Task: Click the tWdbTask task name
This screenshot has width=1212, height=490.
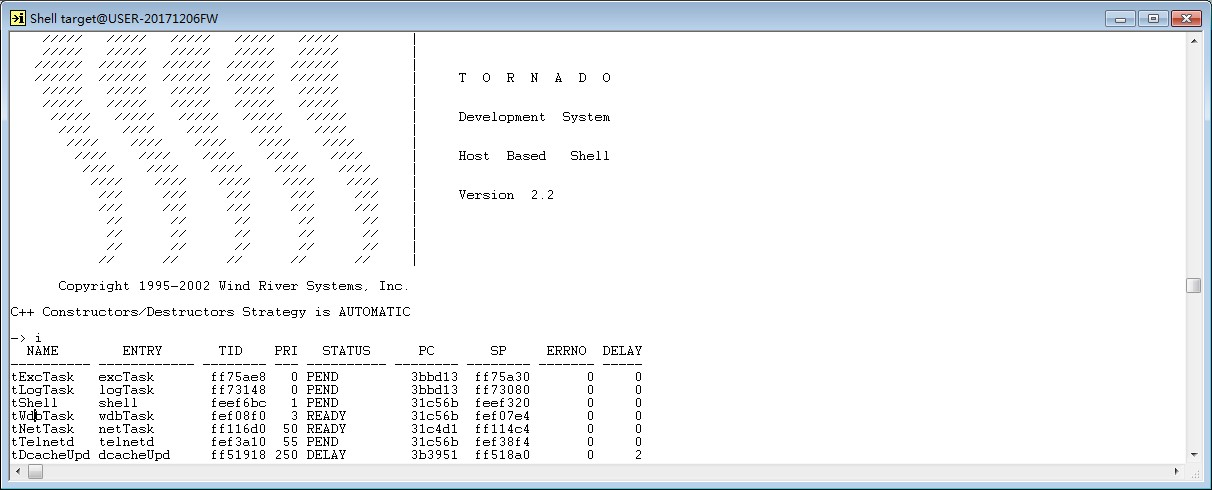Action: (42, 416)
